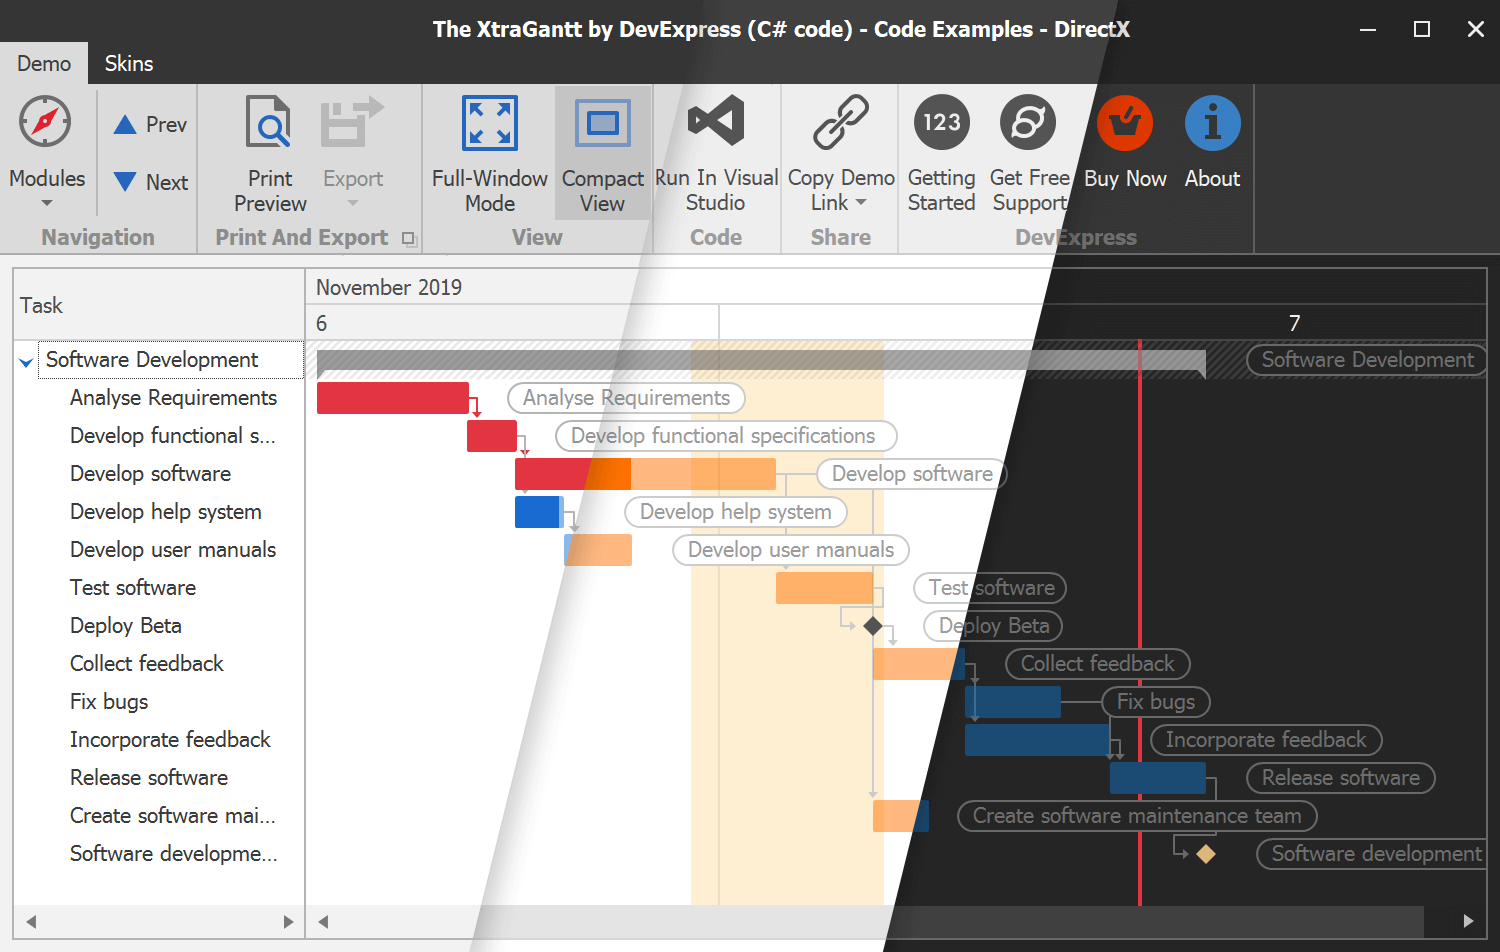Open the Export dropdown arrow

coord(352,202)
